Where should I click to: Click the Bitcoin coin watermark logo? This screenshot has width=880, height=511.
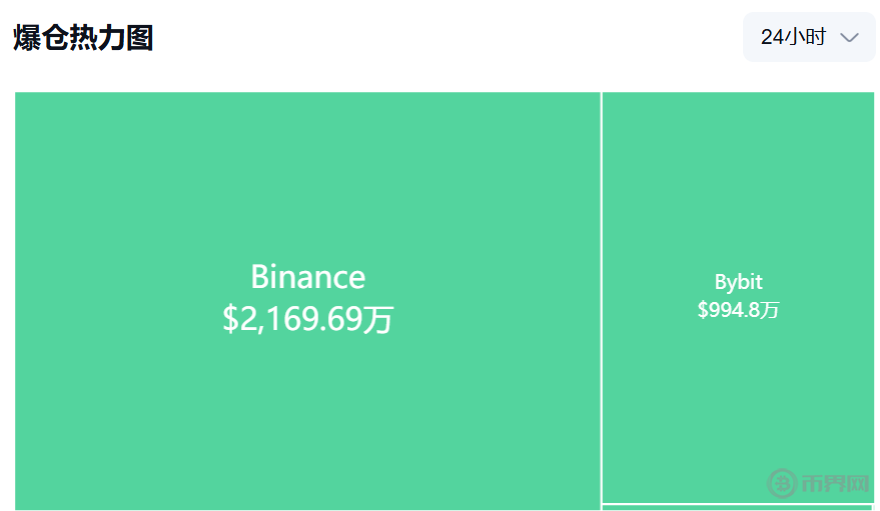click(x=782, y=483)
